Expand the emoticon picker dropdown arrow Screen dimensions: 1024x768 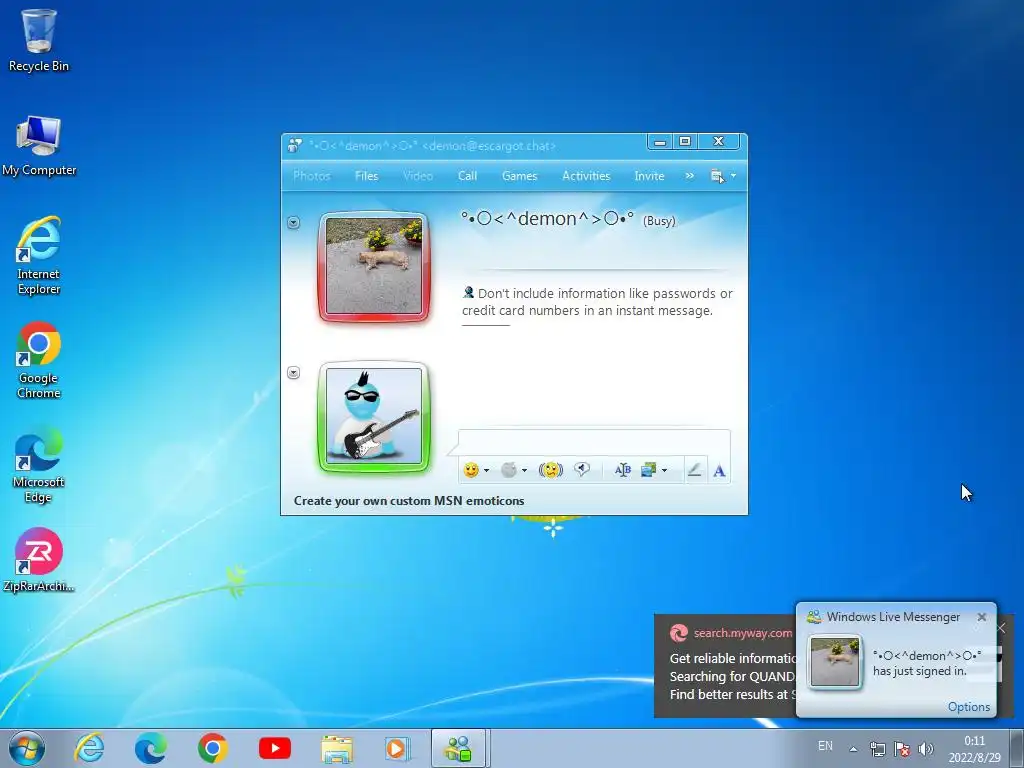pos(487,470)
